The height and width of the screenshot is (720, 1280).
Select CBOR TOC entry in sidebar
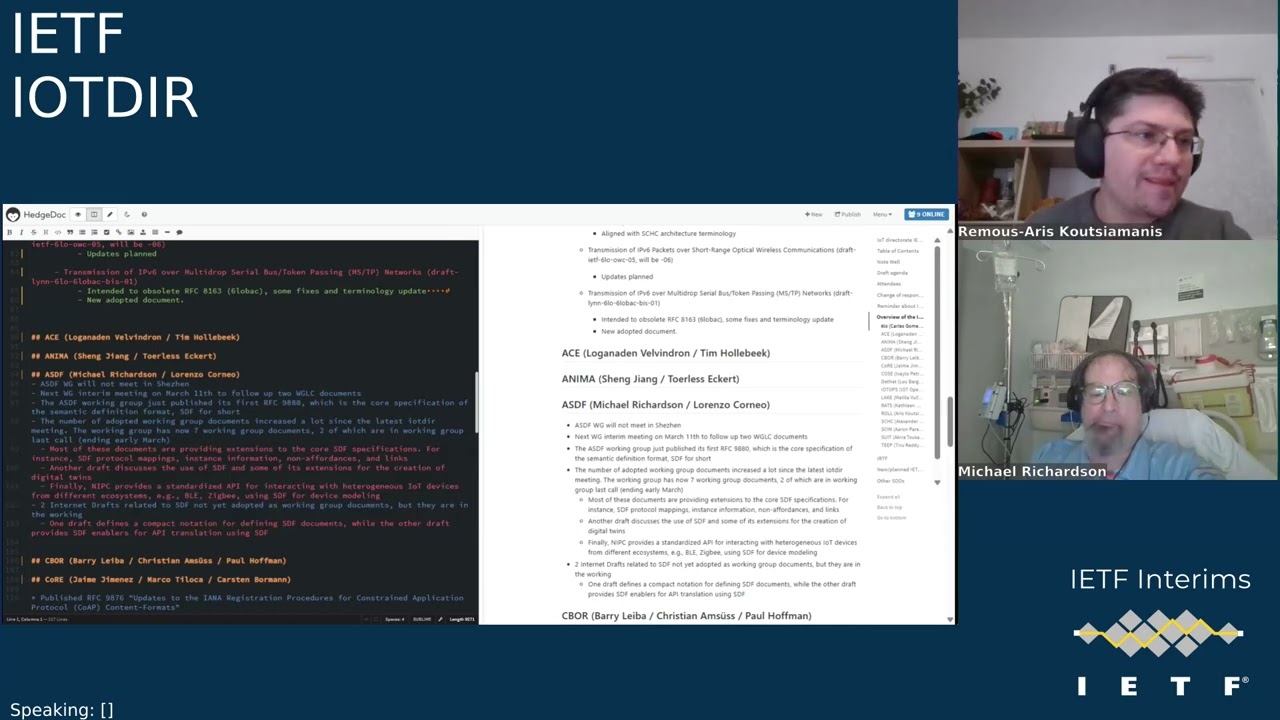(900, 358)
